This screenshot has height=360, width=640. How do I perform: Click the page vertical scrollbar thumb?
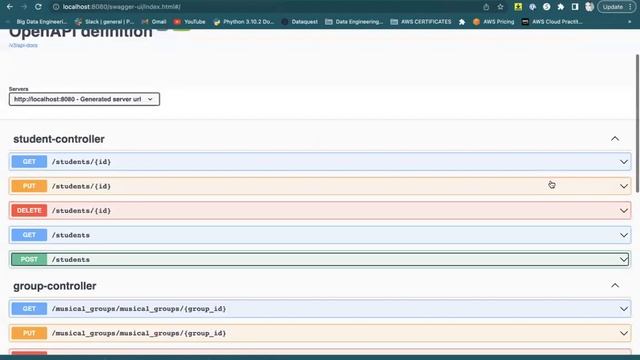point(637,123)
